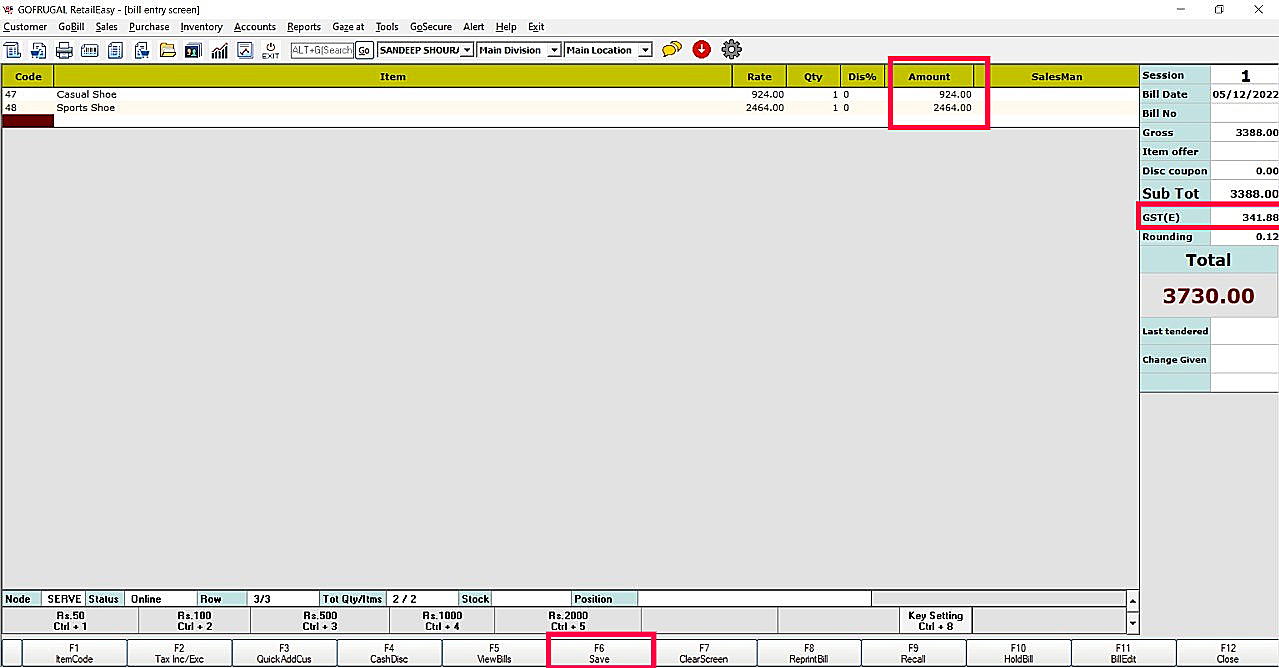The image size is (1279, 668).
Task: Click the bar chart toolbar icon
Action: (x=219, y=50)
